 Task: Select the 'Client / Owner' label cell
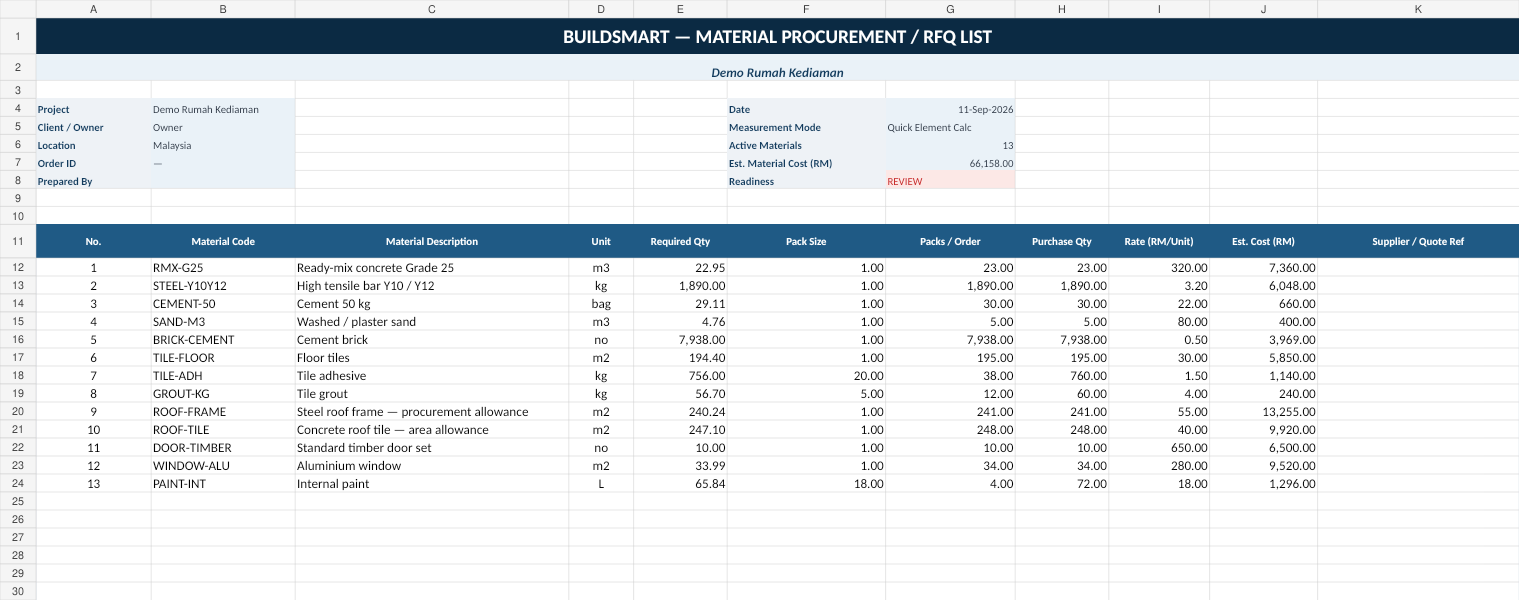(x=93, y=127)
